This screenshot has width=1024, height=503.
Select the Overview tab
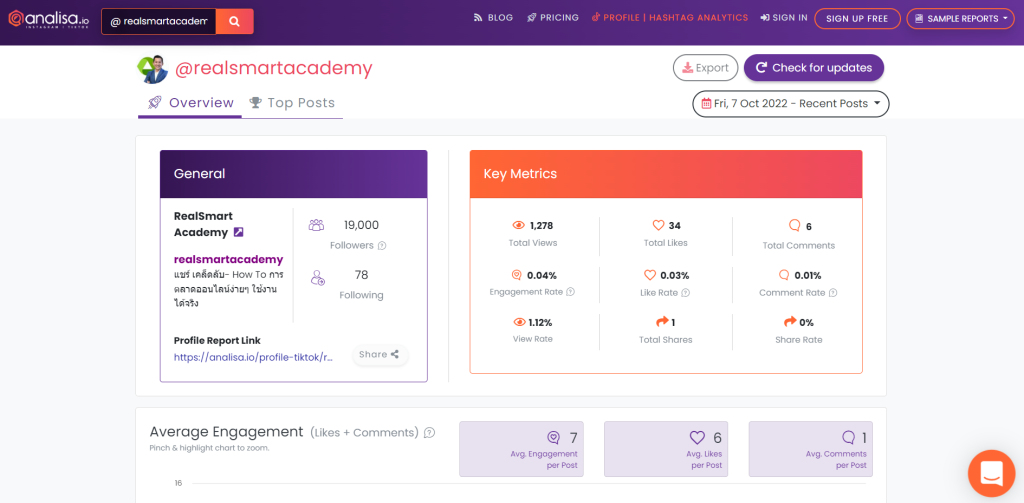pyautogui.click(x=190, y=103)
